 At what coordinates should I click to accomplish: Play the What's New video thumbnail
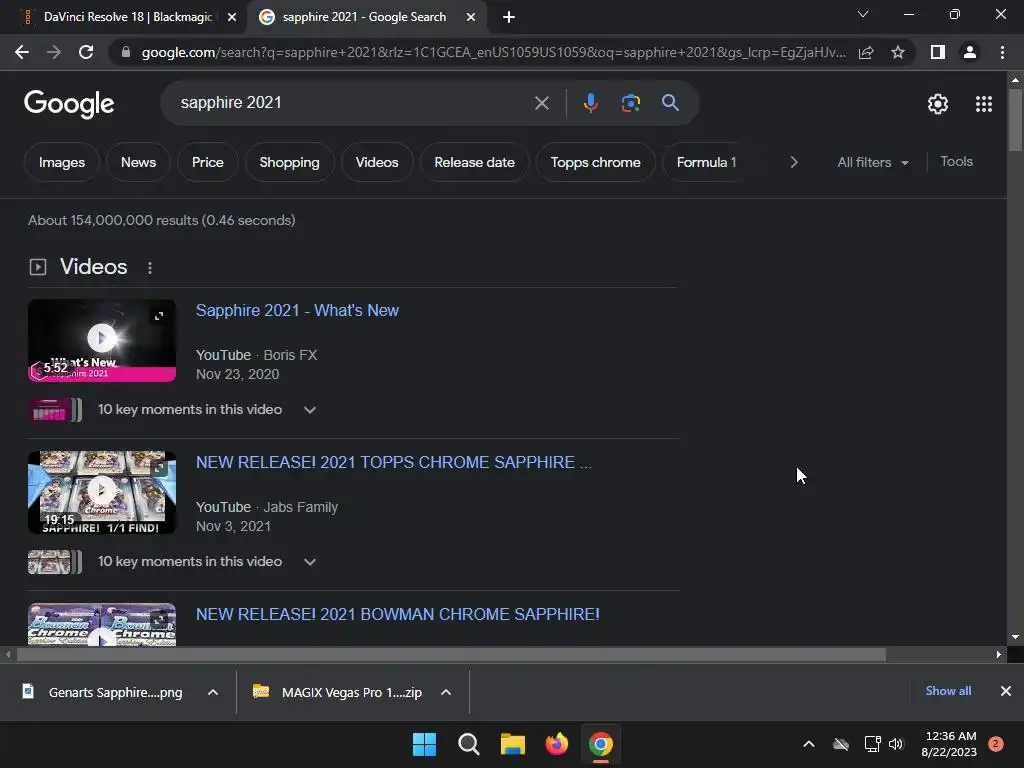tap(102, 340)
